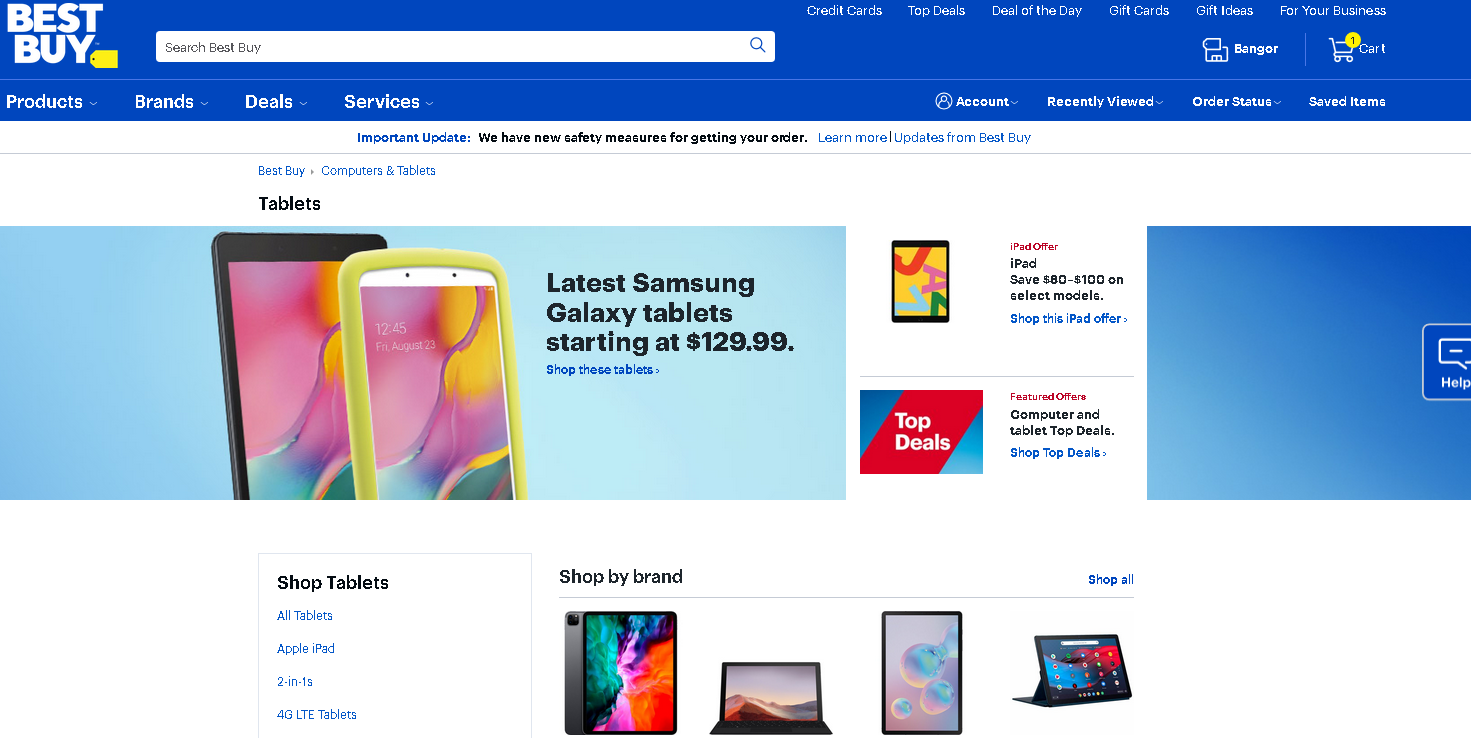Screen dimensions: 1471x738
Task: Click the Shop these tablets link
Action: [602, 370]
